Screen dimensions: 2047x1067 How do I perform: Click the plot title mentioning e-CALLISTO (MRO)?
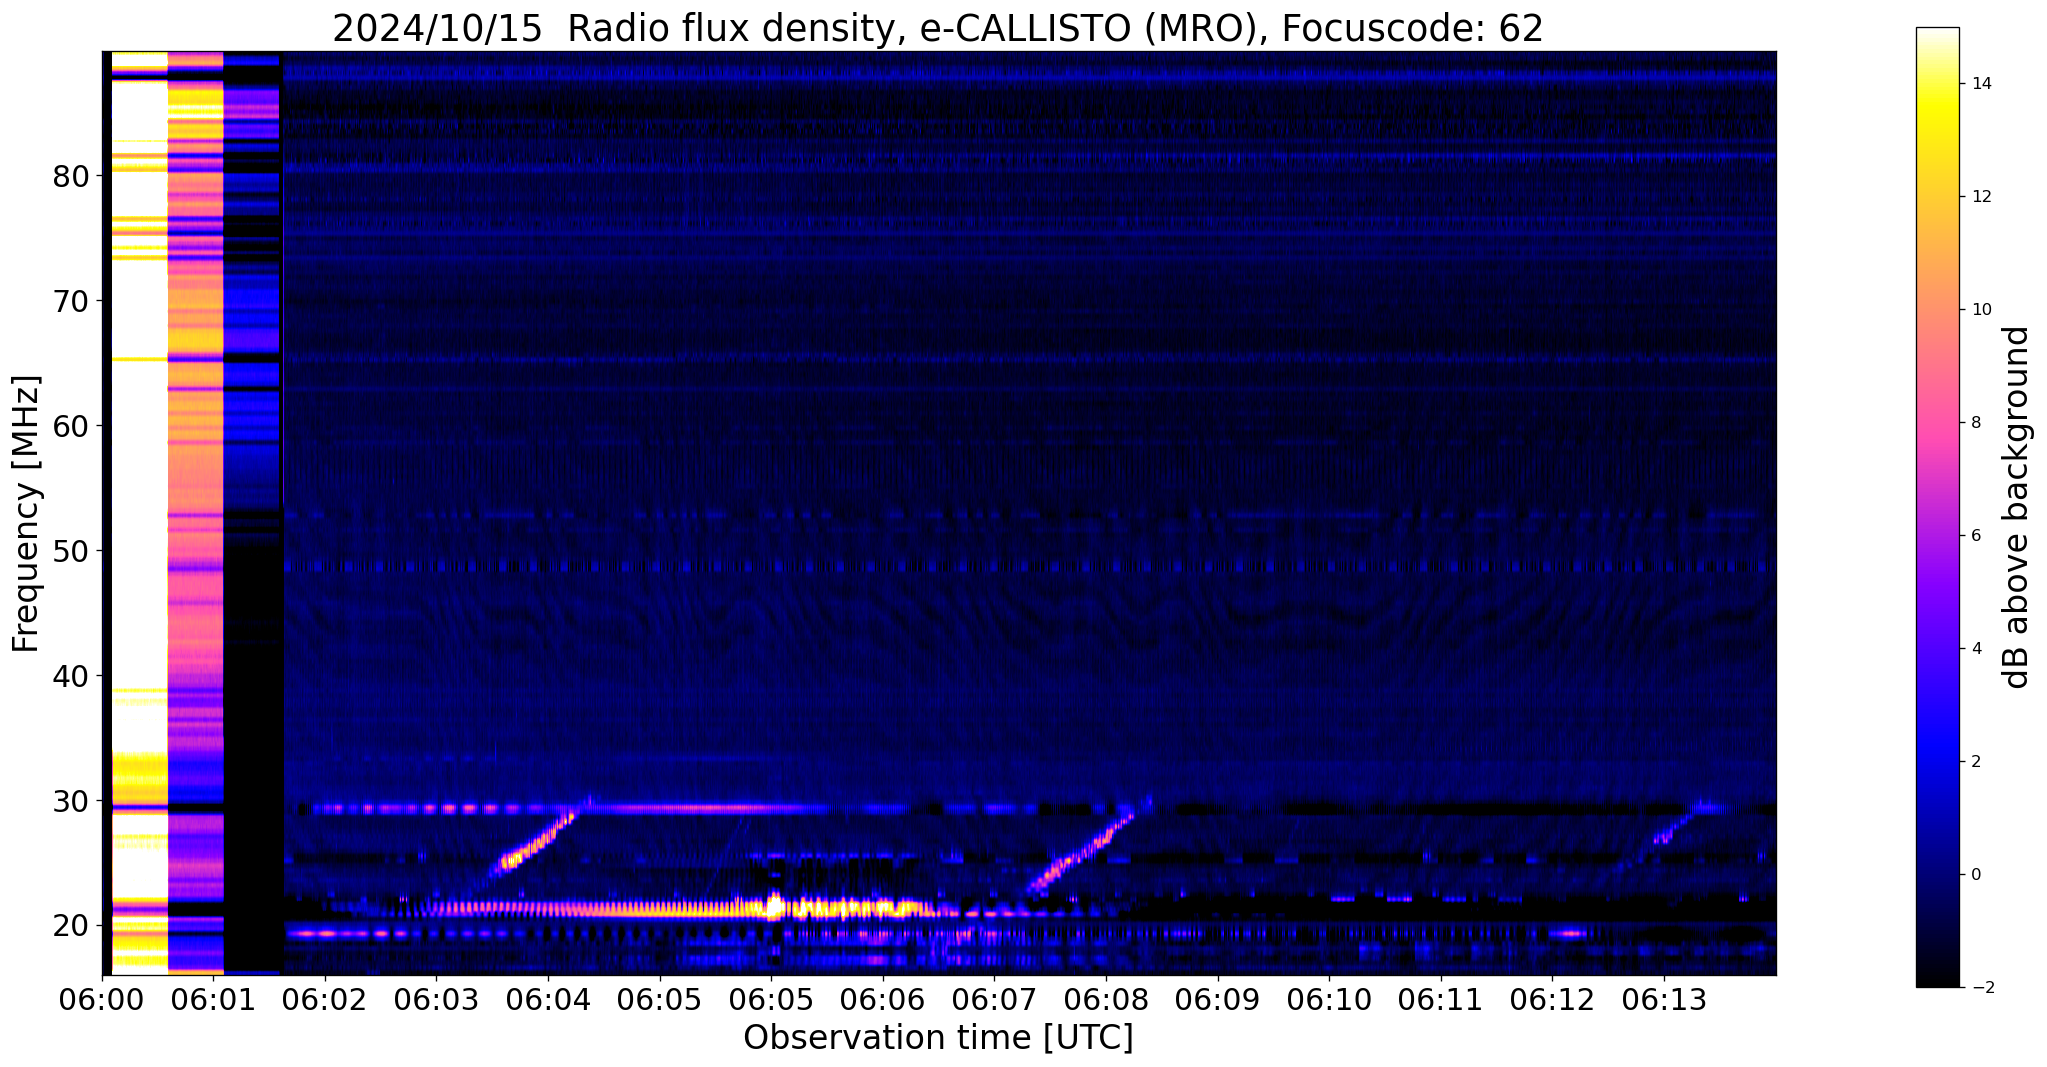(938, 29)
